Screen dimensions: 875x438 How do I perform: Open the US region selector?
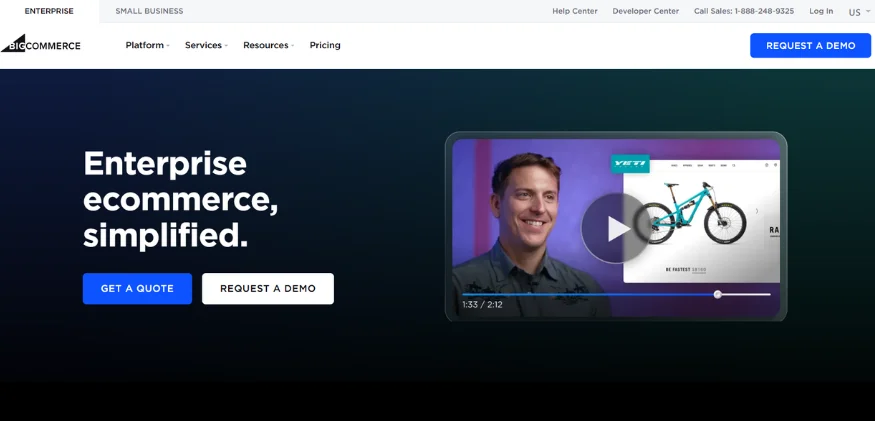point(859,12)
